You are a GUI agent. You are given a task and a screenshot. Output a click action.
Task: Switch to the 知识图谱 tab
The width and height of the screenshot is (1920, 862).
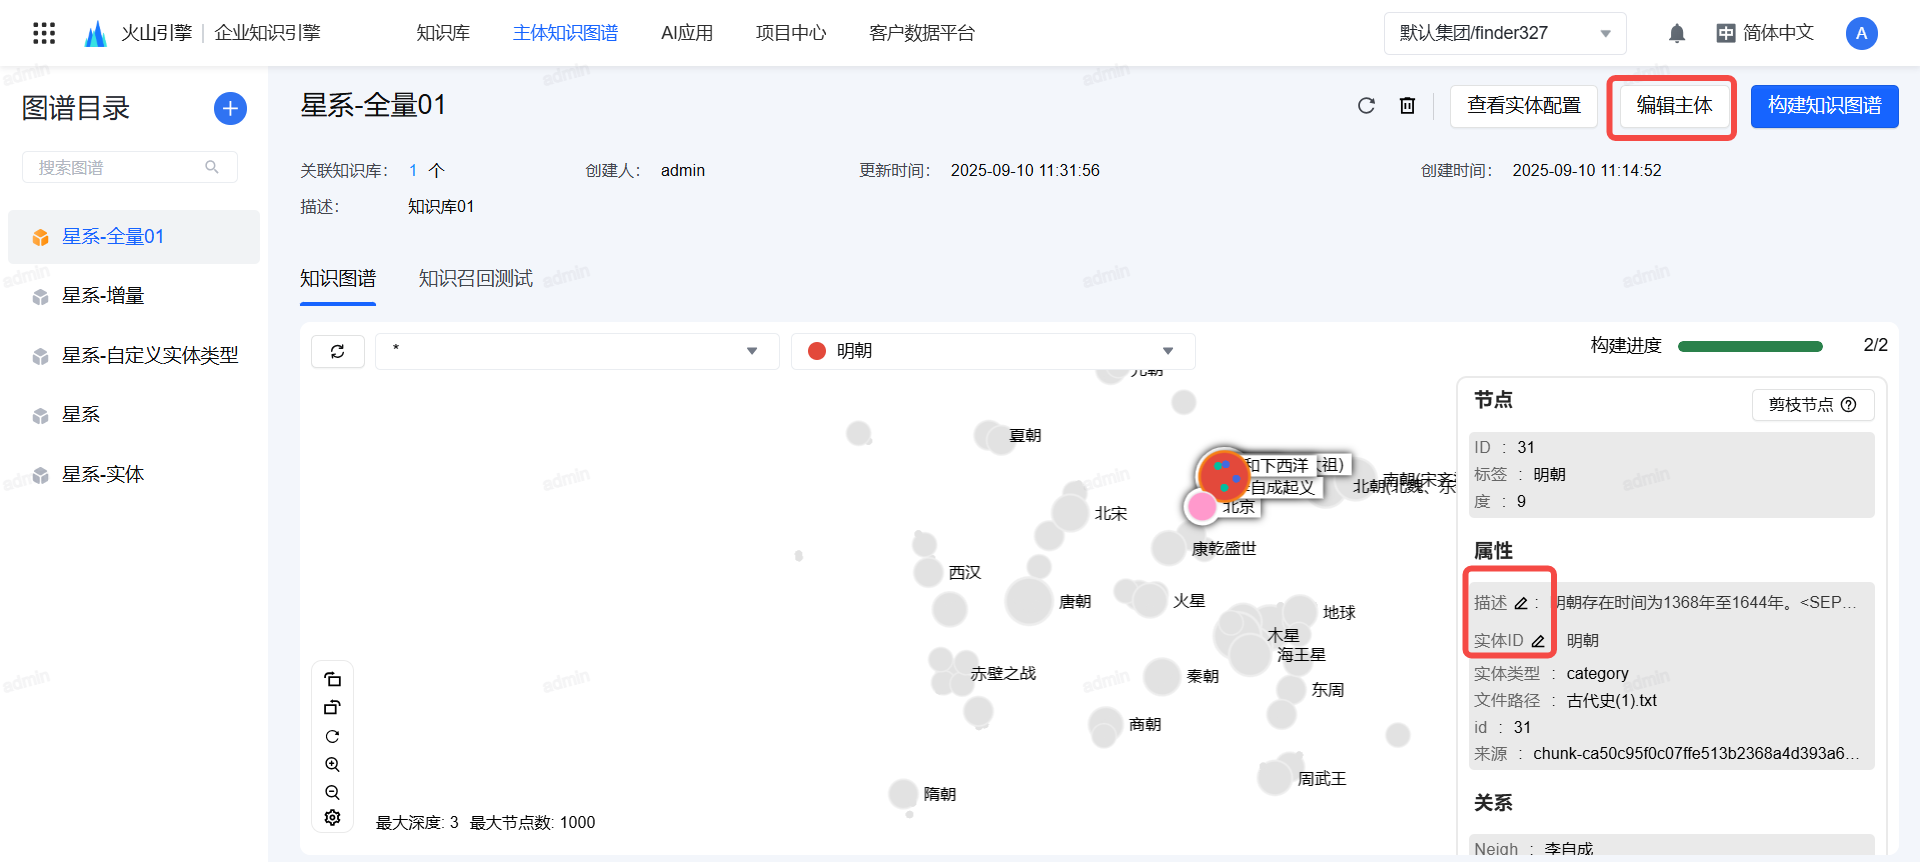[x=338, y=279]
